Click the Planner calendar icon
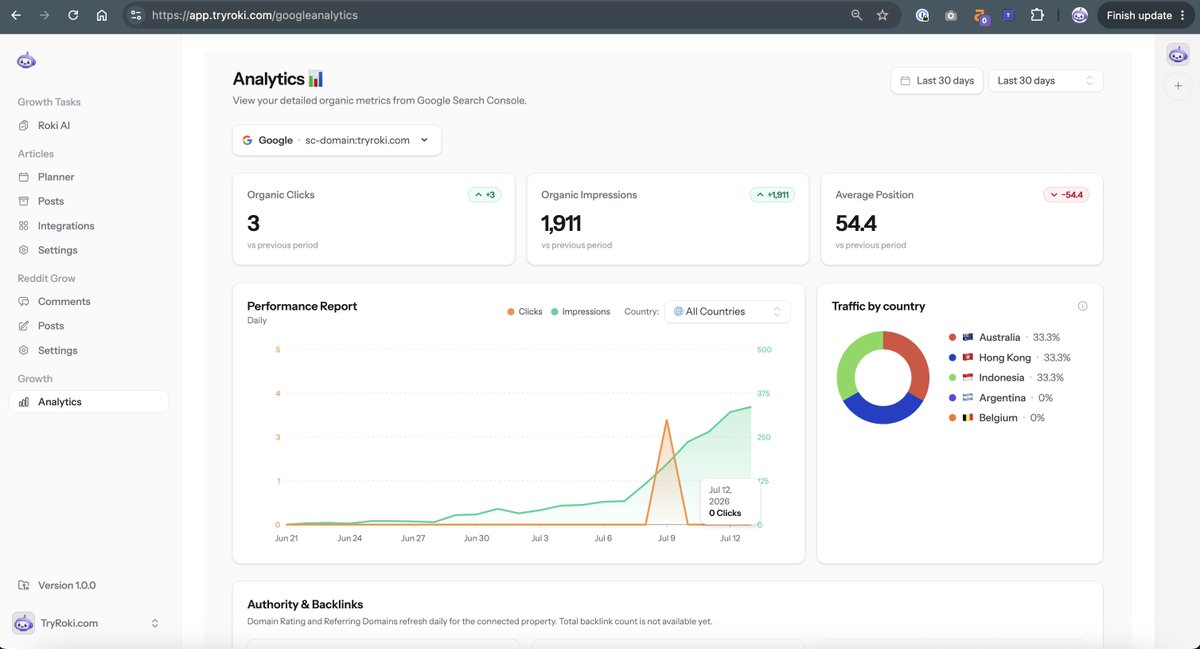1200x649 pixels. [25, 177]
